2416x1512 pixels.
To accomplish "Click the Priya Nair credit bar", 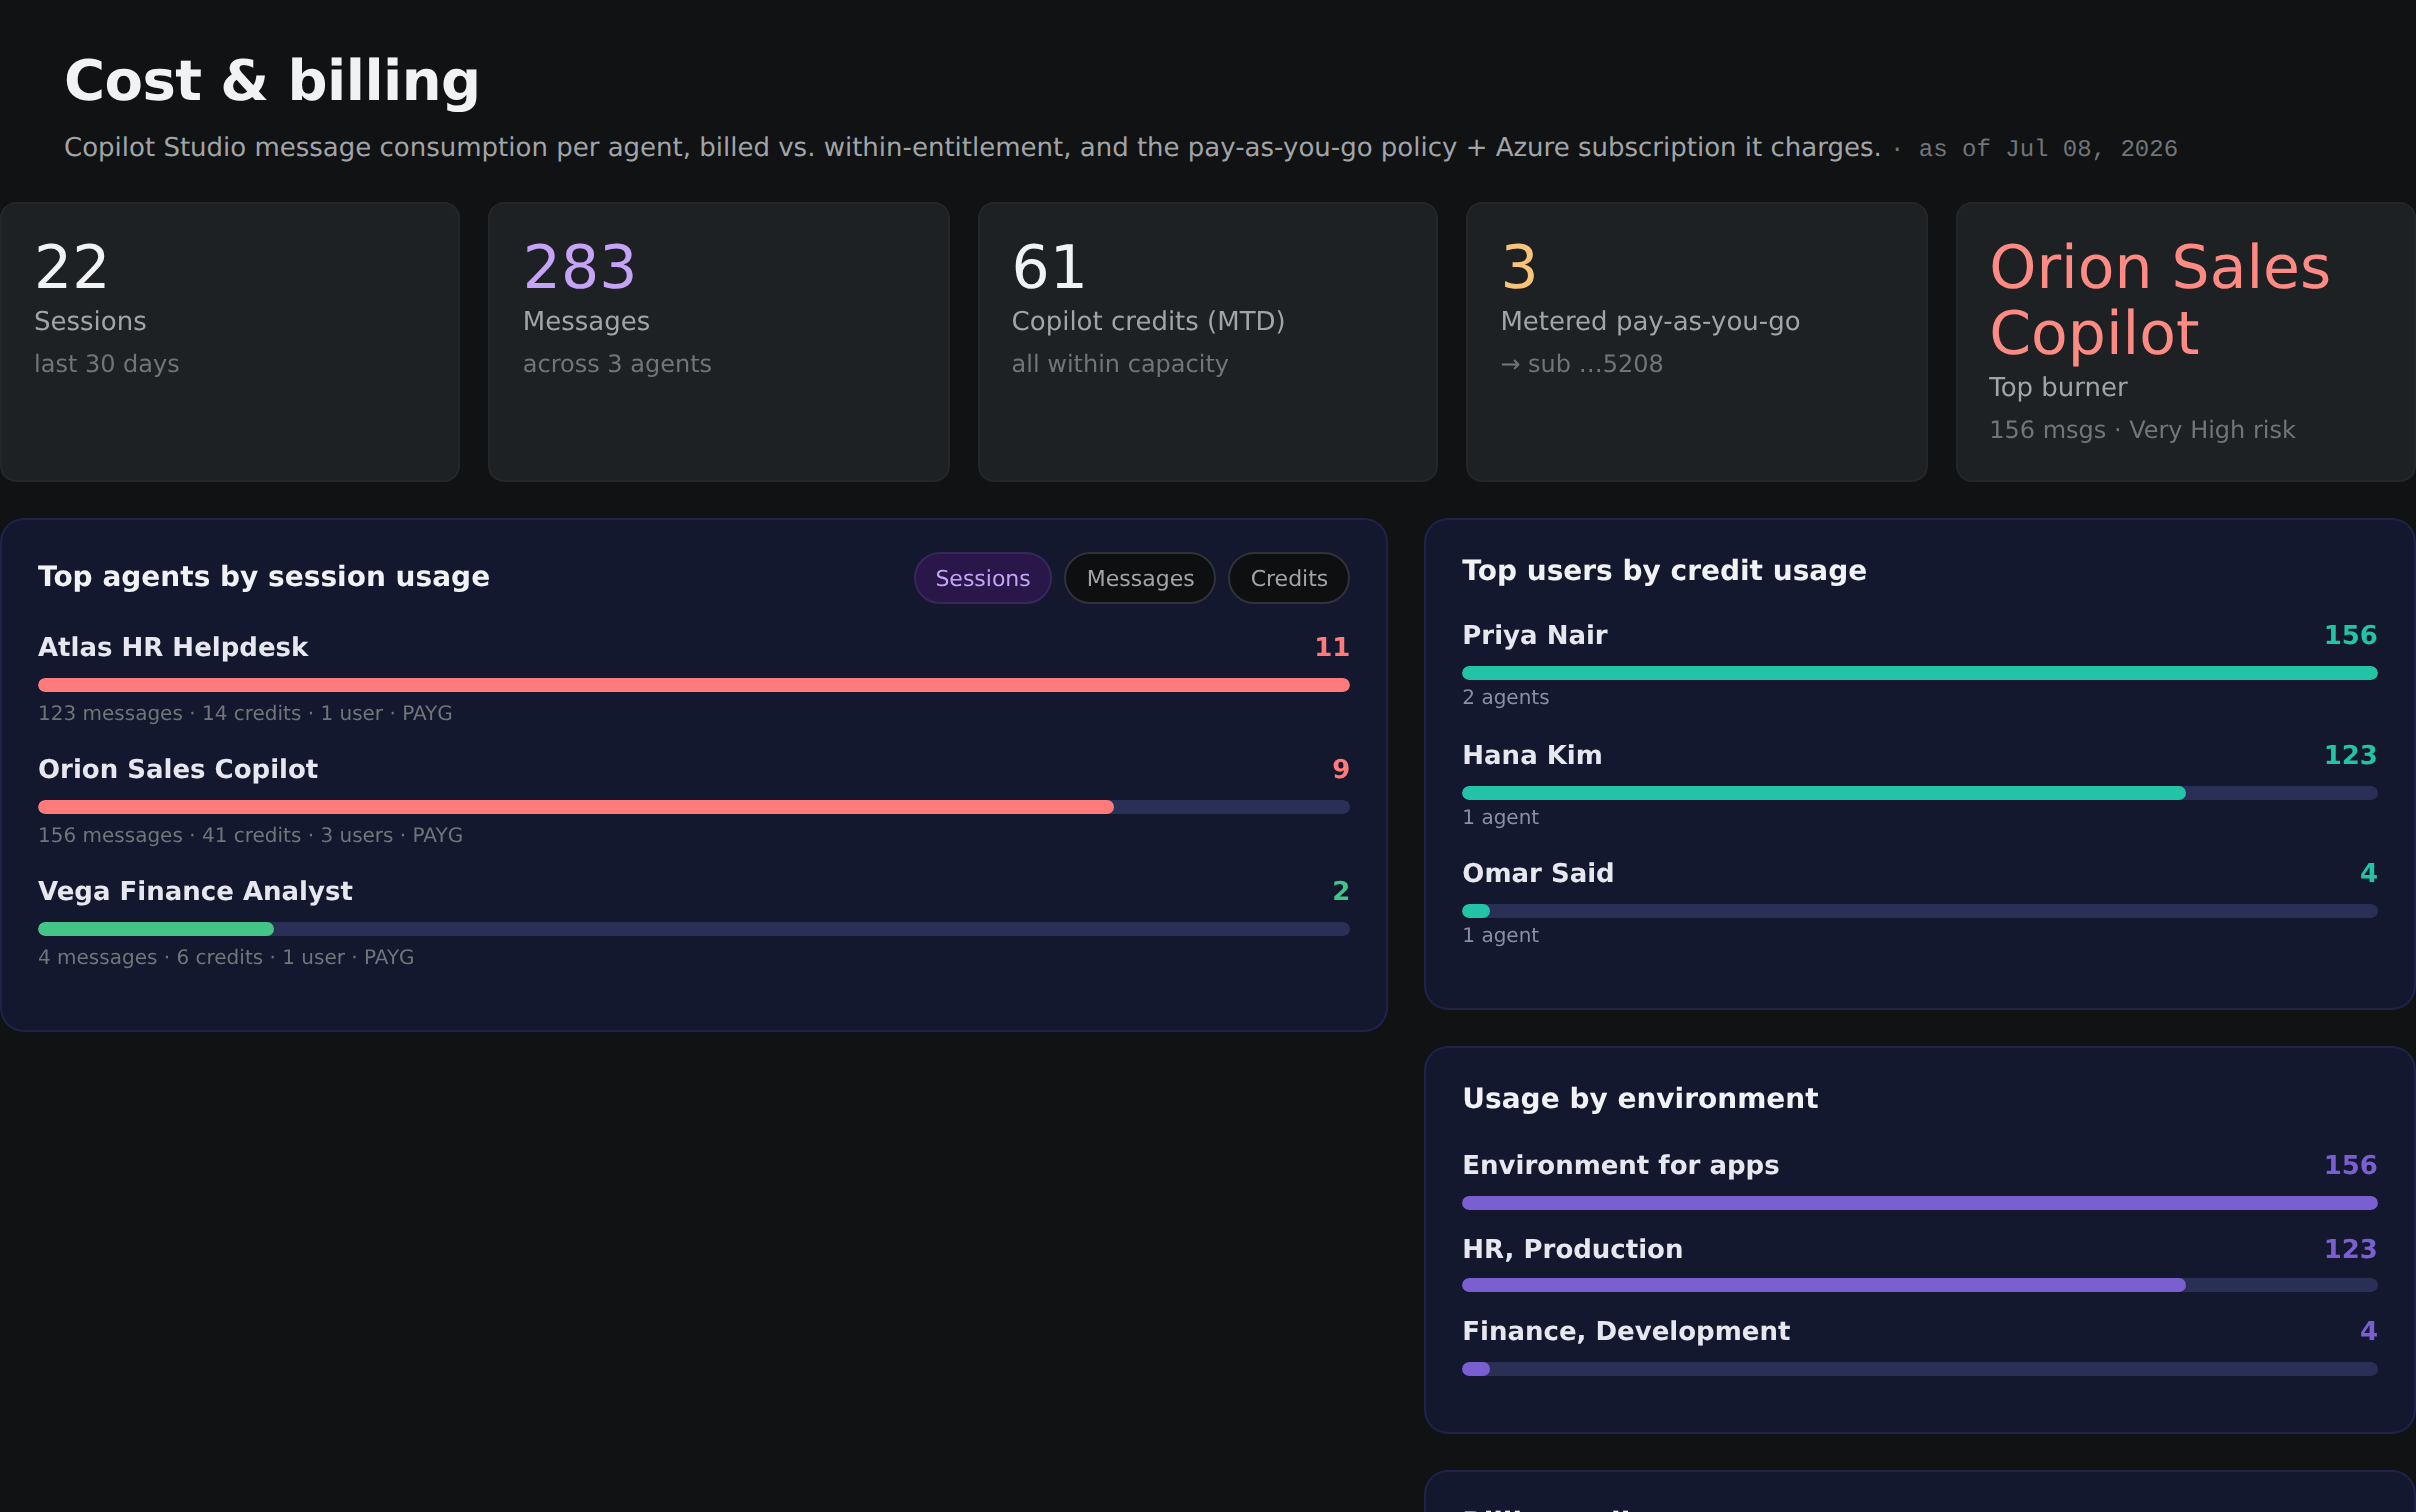I will pos(1920,673).
